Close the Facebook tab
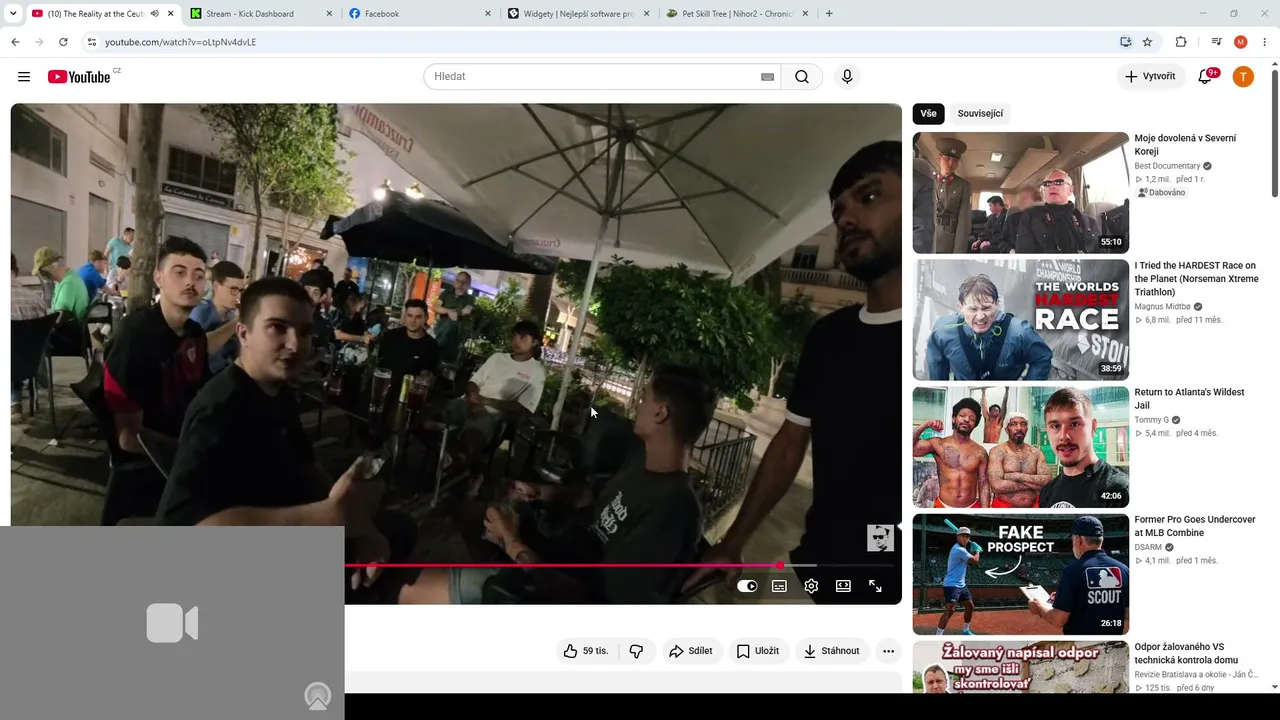Image resolution: width=1280 pixels, height=720 pixels. [x=488, y=14]
